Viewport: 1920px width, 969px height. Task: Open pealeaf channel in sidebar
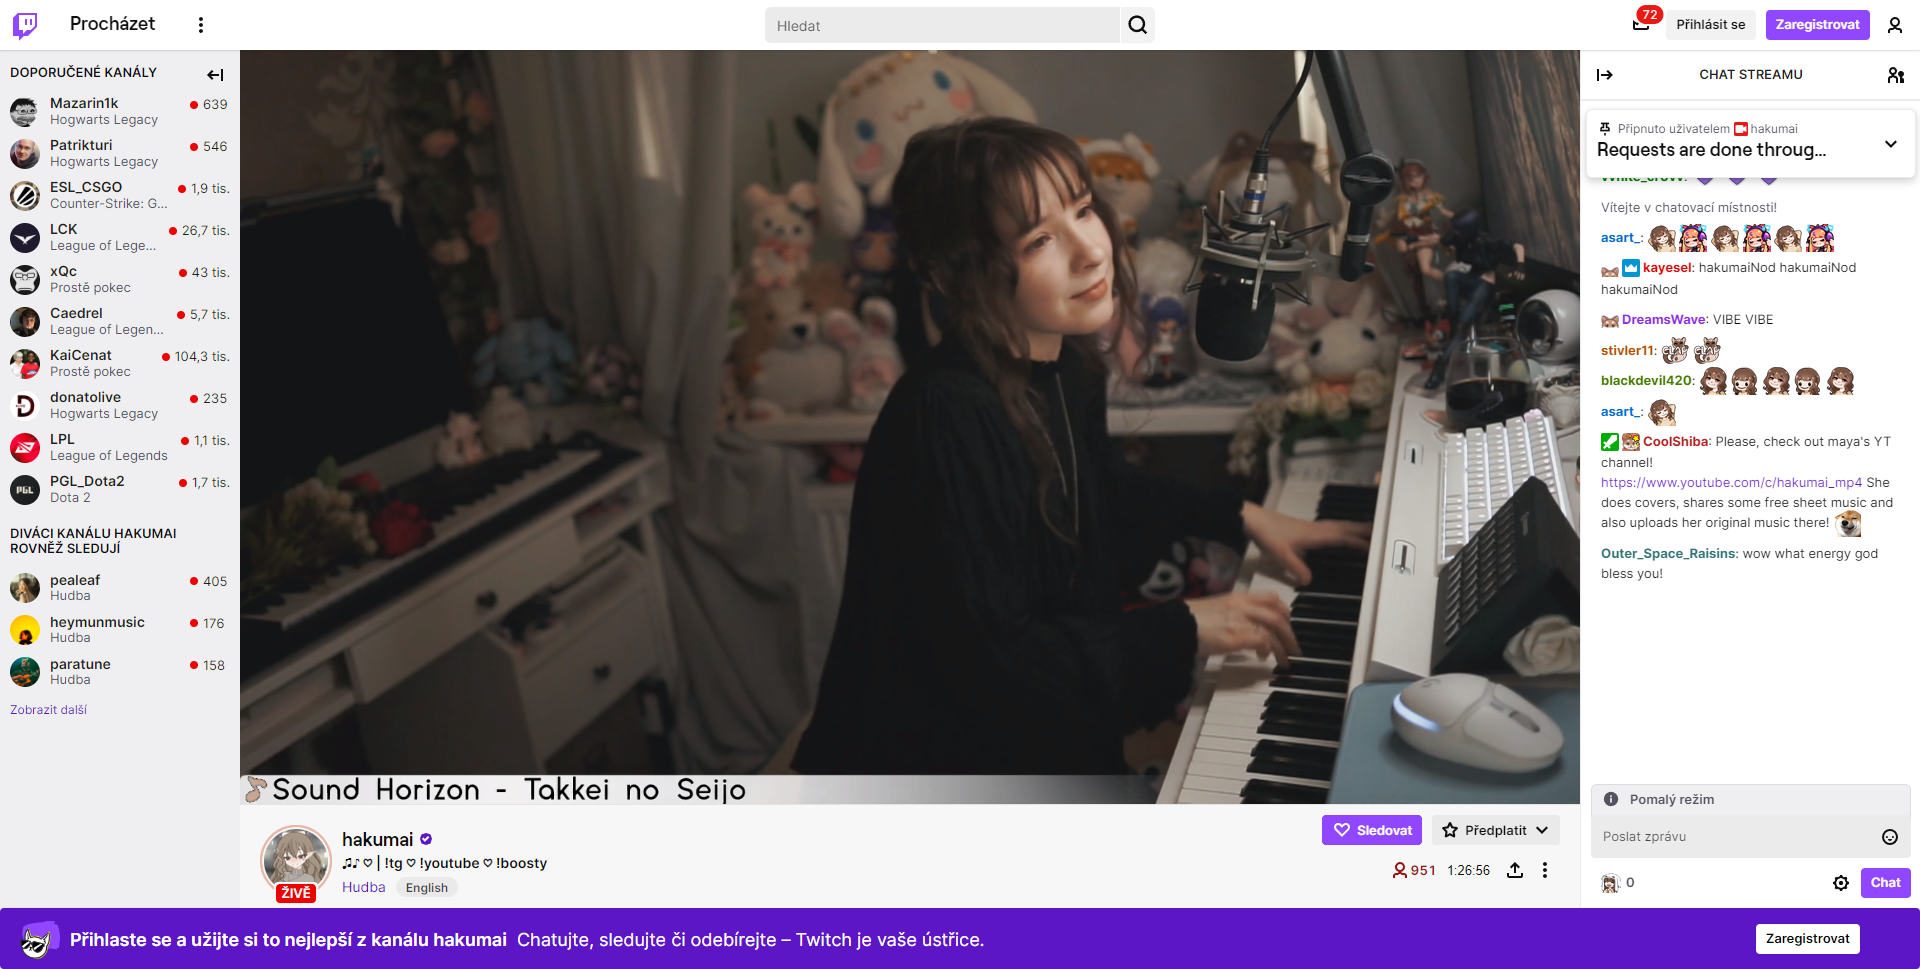(x=120, y=588)
